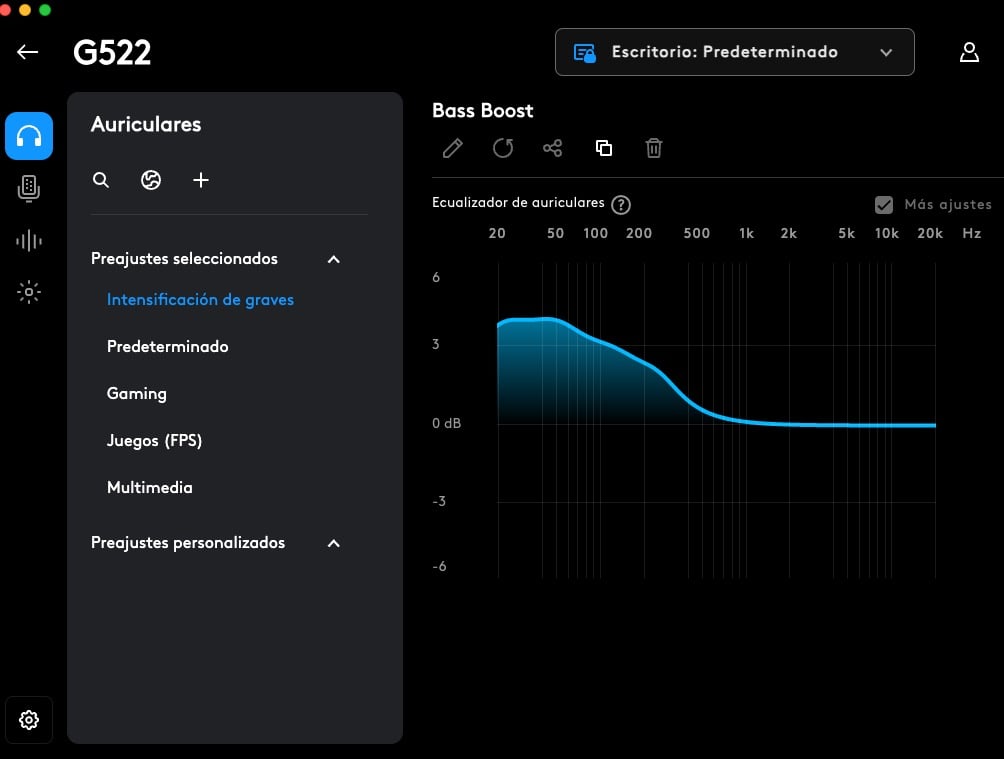Open the acoustics waveform sidebar icon
The width and height of the screenshot is (1004, 759).
pyautogui.click(x=29, y=241)
